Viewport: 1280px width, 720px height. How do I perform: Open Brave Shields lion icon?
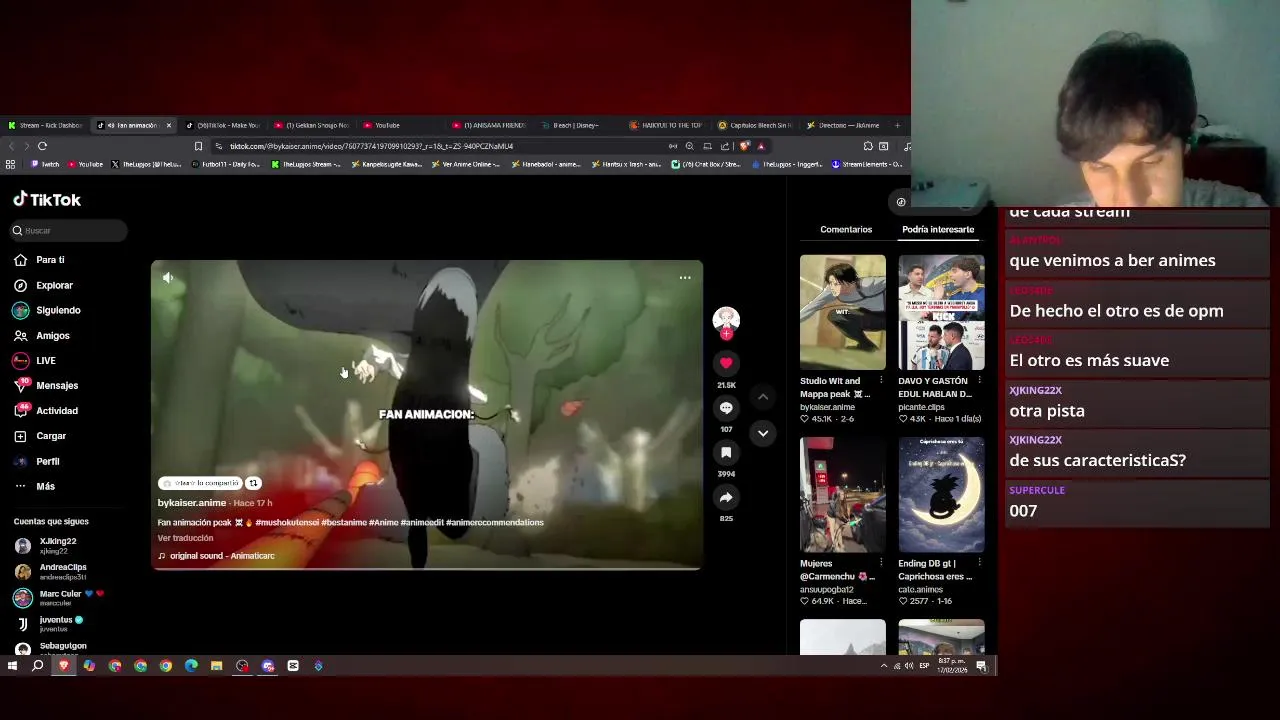pos(744,146)
